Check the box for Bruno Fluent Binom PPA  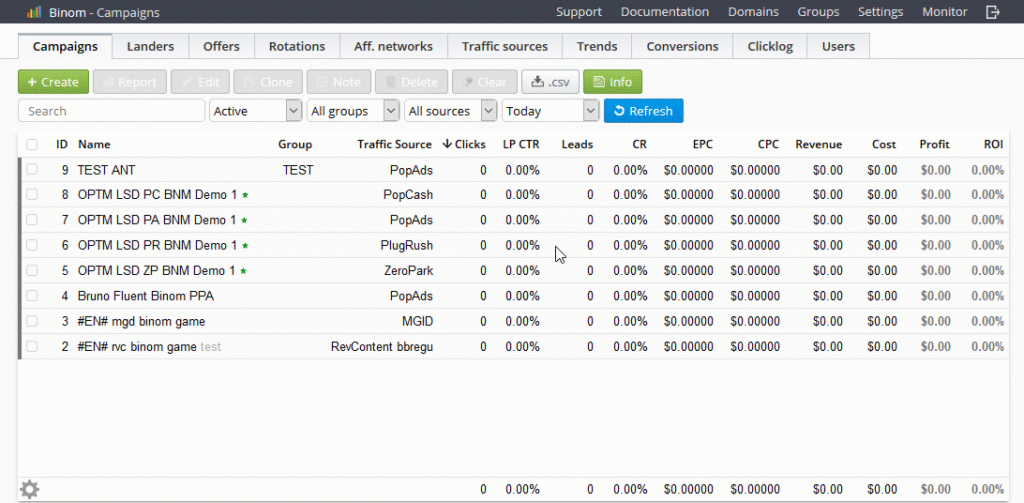[32, 296]
